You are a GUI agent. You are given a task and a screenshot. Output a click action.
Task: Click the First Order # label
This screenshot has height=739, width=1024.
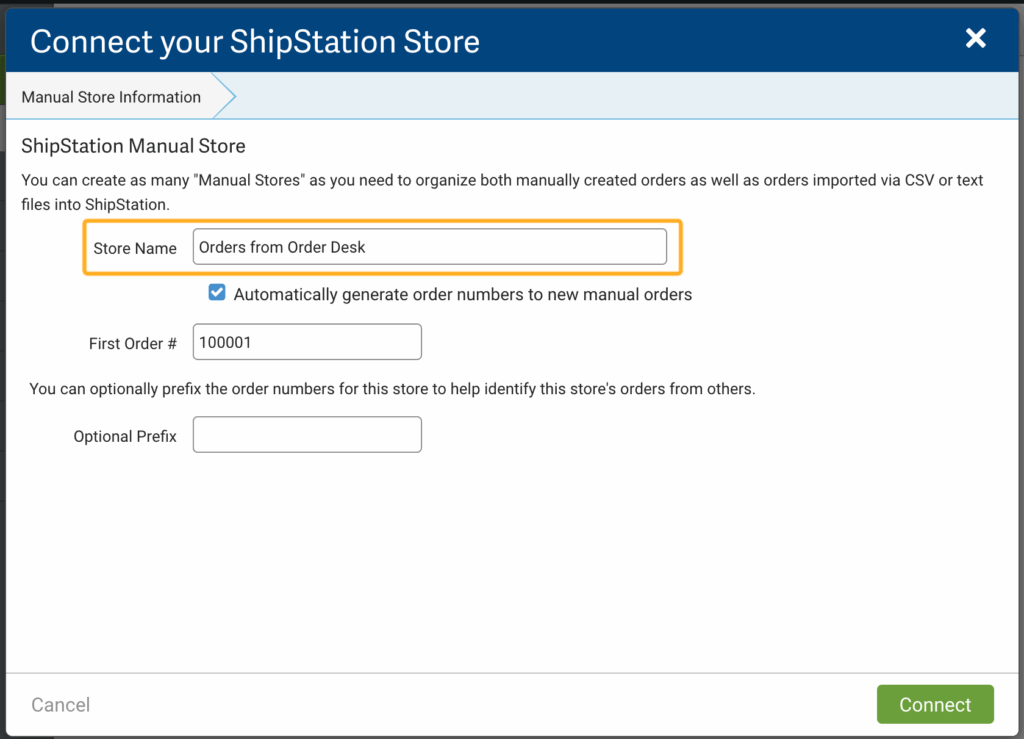tap(132, 343)
